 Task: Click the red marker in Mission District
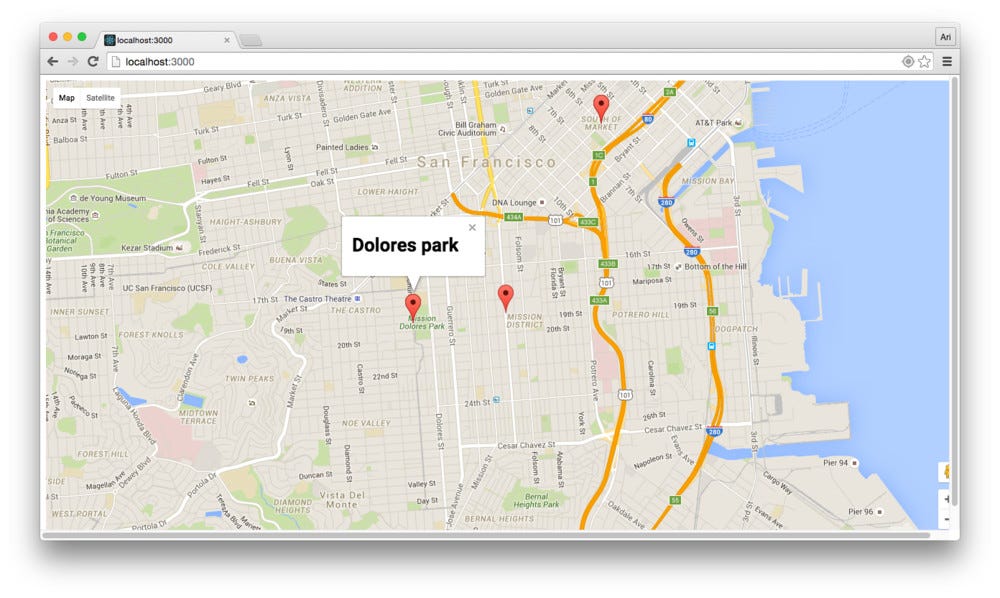click(505, 298)
